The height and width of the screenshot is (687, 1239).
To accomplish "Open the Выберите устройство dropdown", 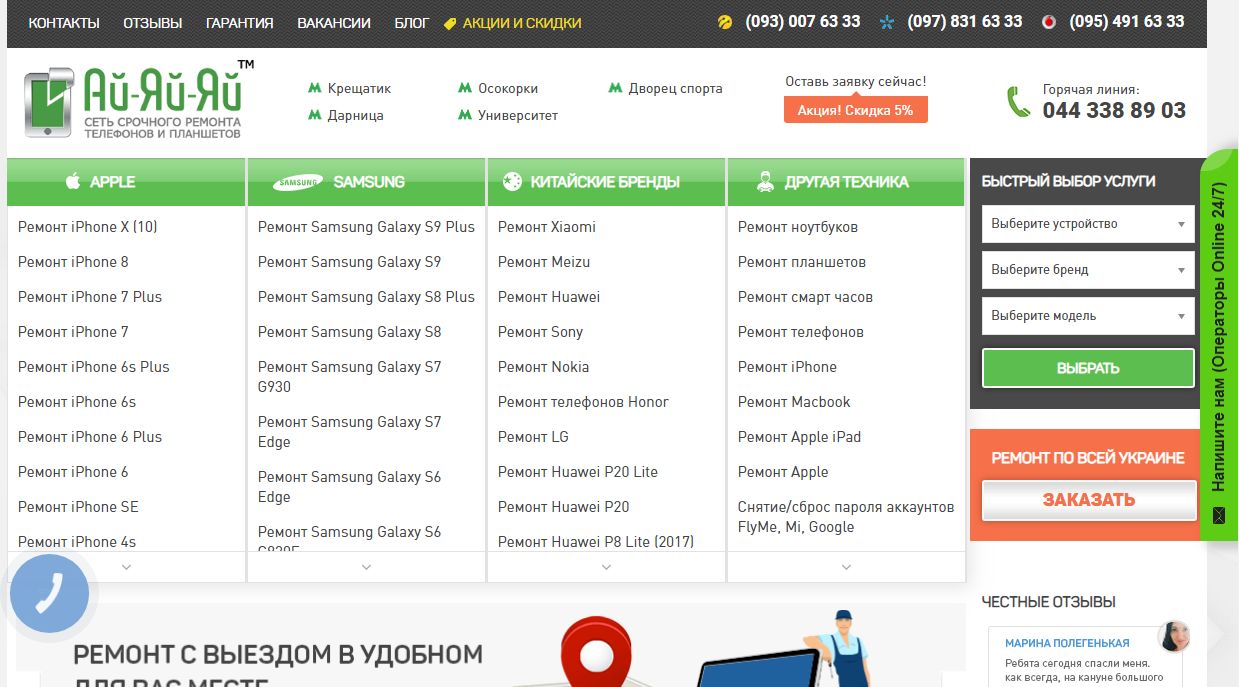I will coord(1088,224).
